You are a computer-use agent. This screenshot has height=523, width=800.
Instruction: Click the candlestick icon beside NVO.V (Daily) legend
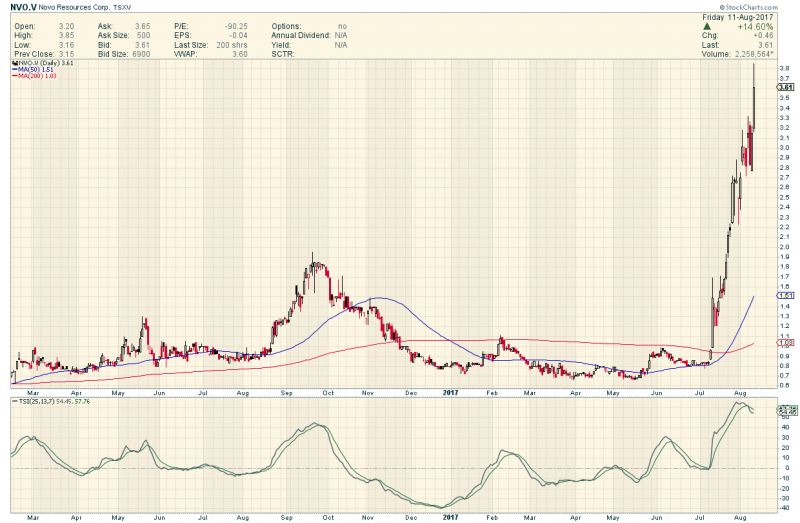coord(15,63)
